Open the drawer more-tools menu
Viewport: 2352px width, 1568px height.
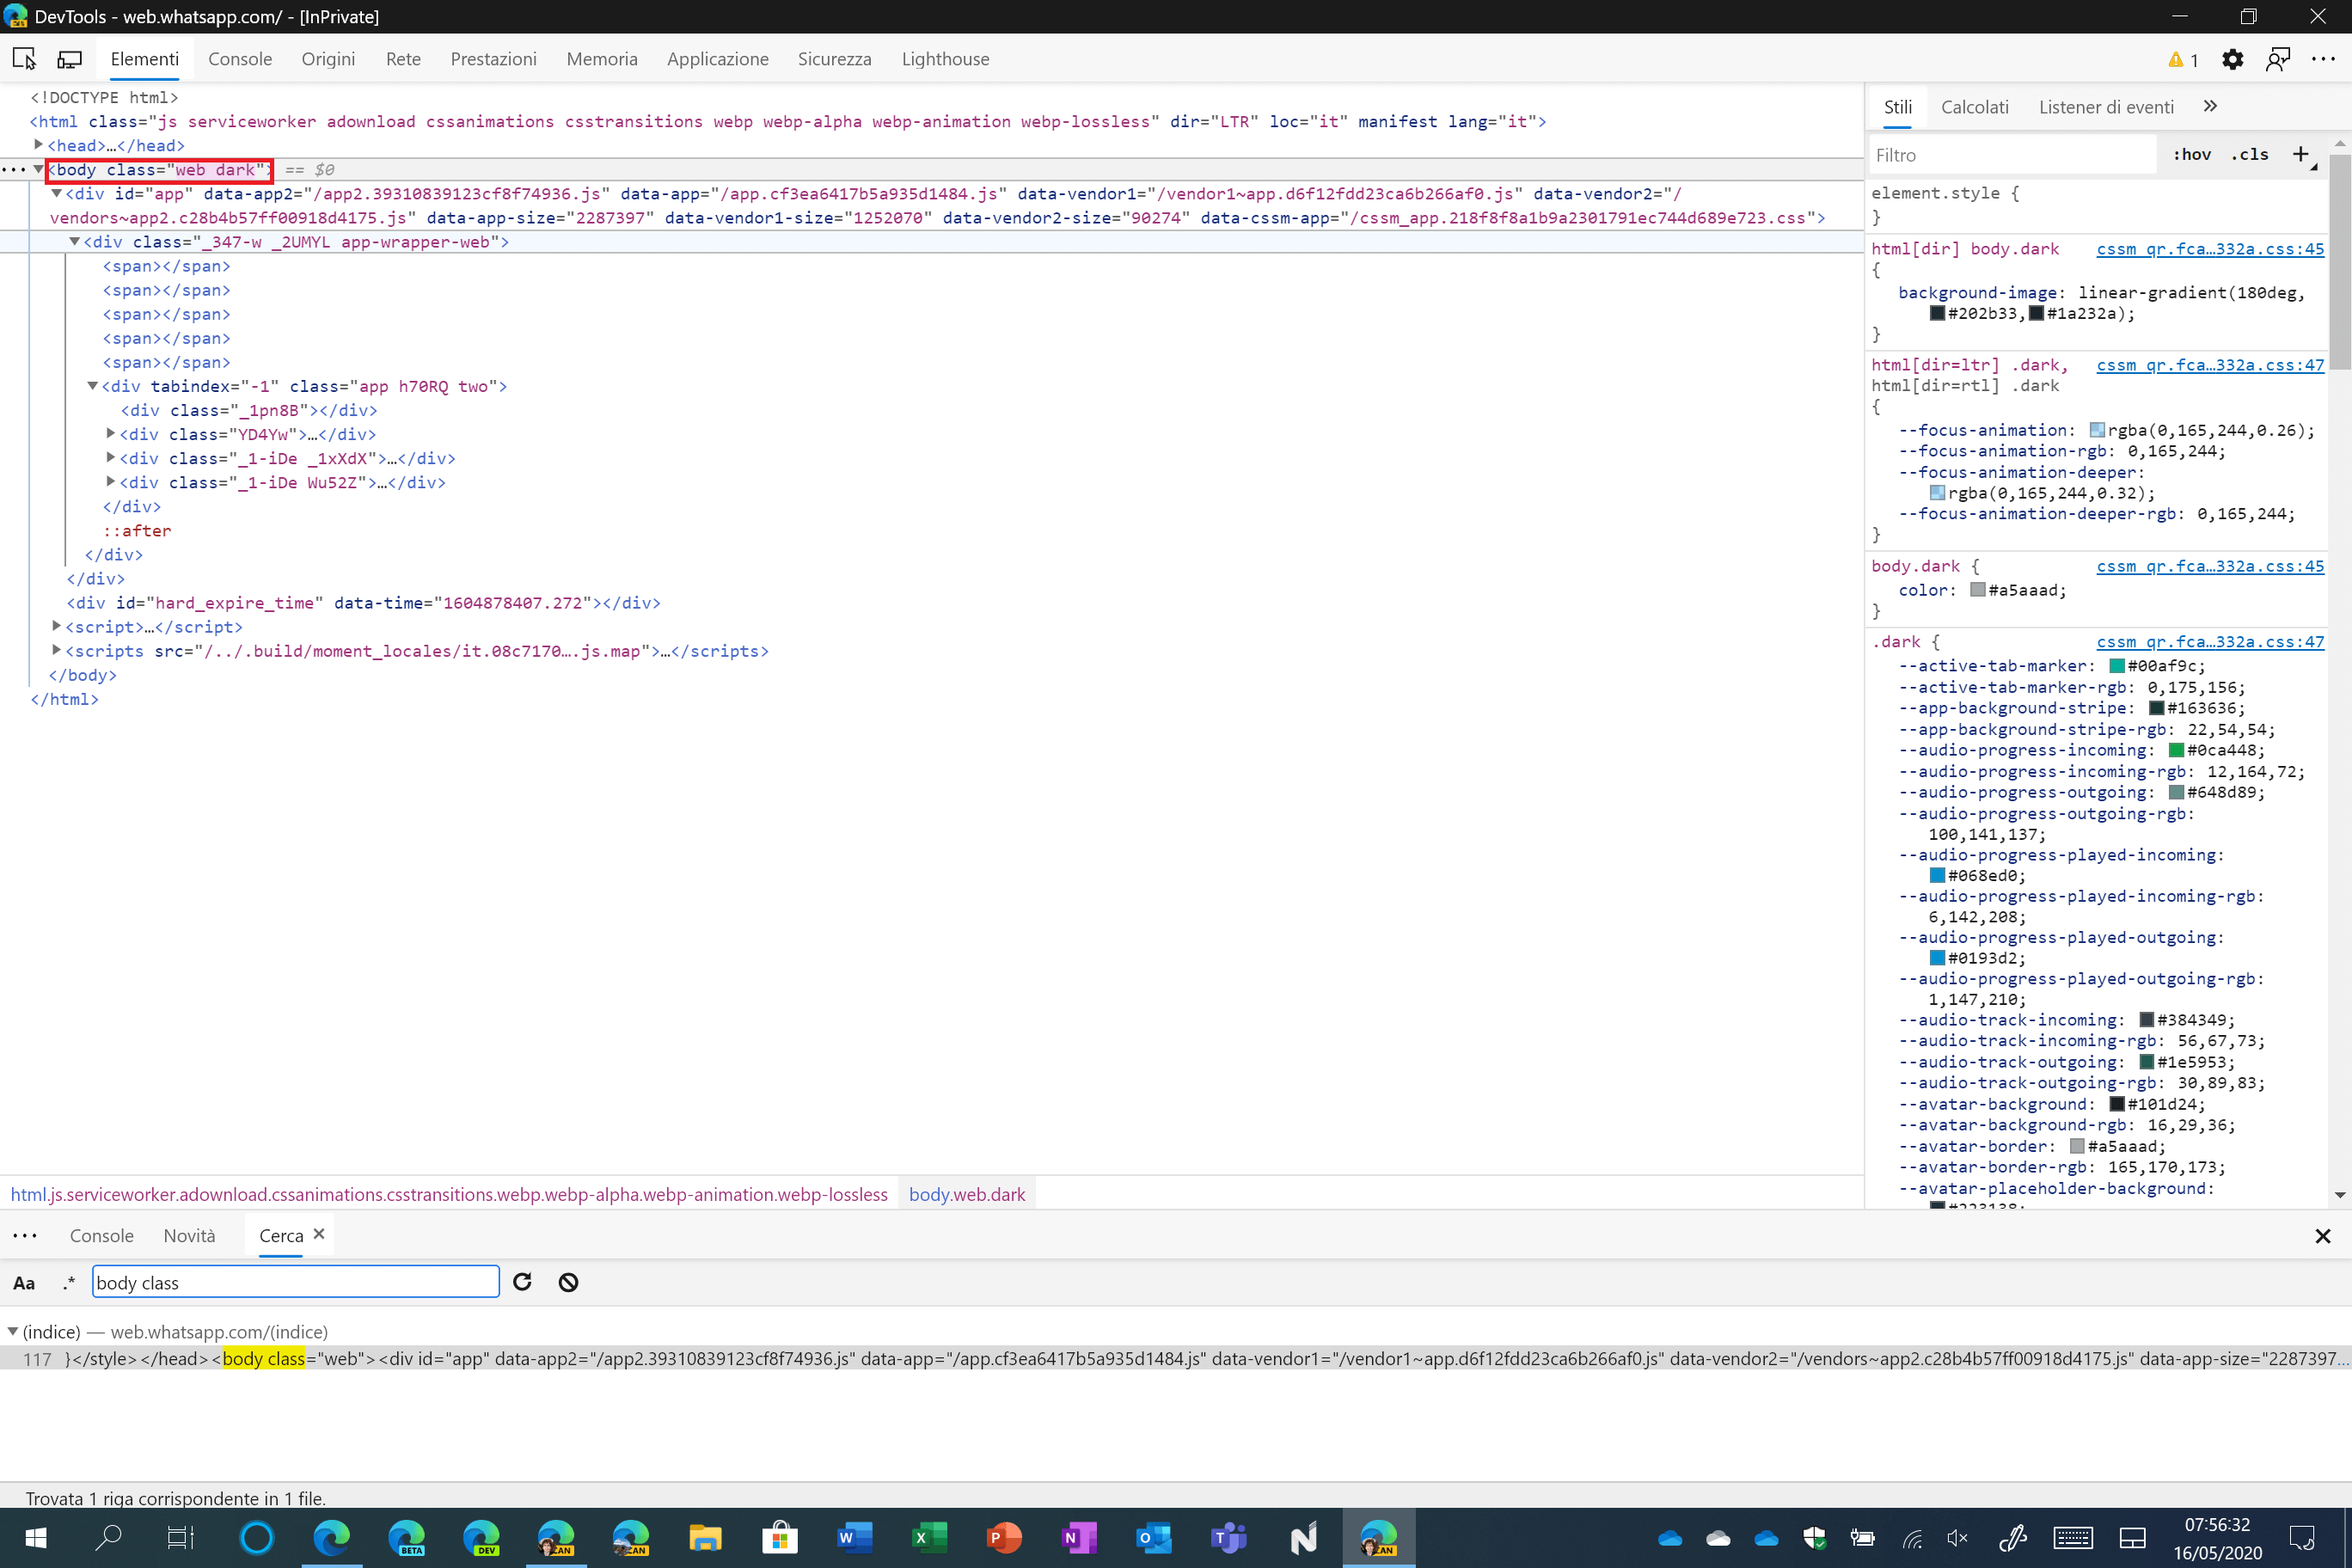[24, 1236]
